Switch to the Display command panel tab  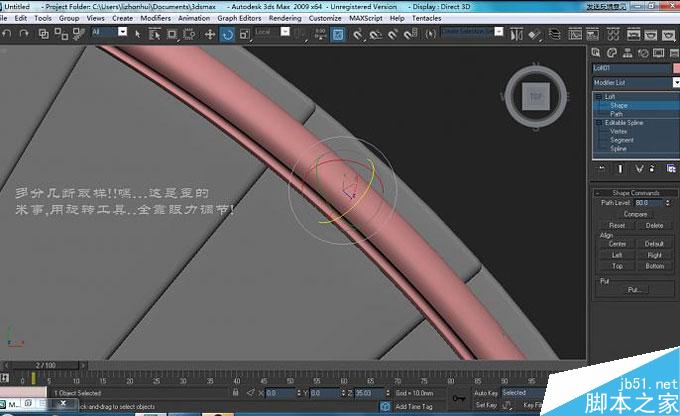(x=658, y=53)
